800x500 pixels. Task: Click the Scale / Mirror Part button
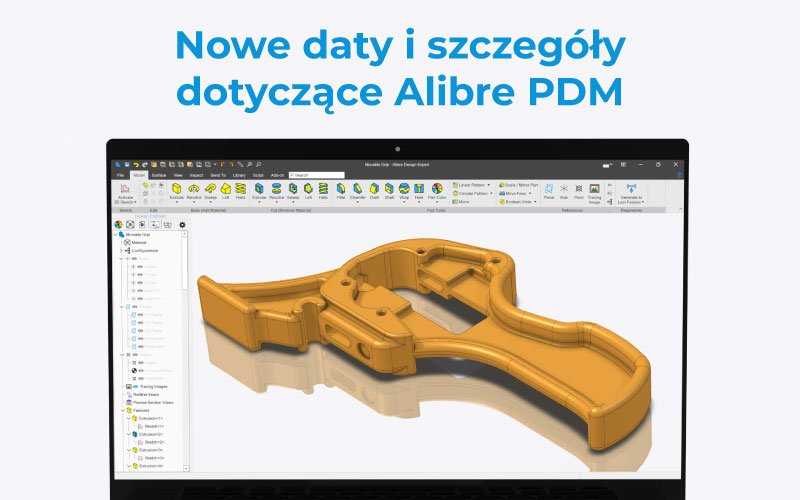point(518,185)
